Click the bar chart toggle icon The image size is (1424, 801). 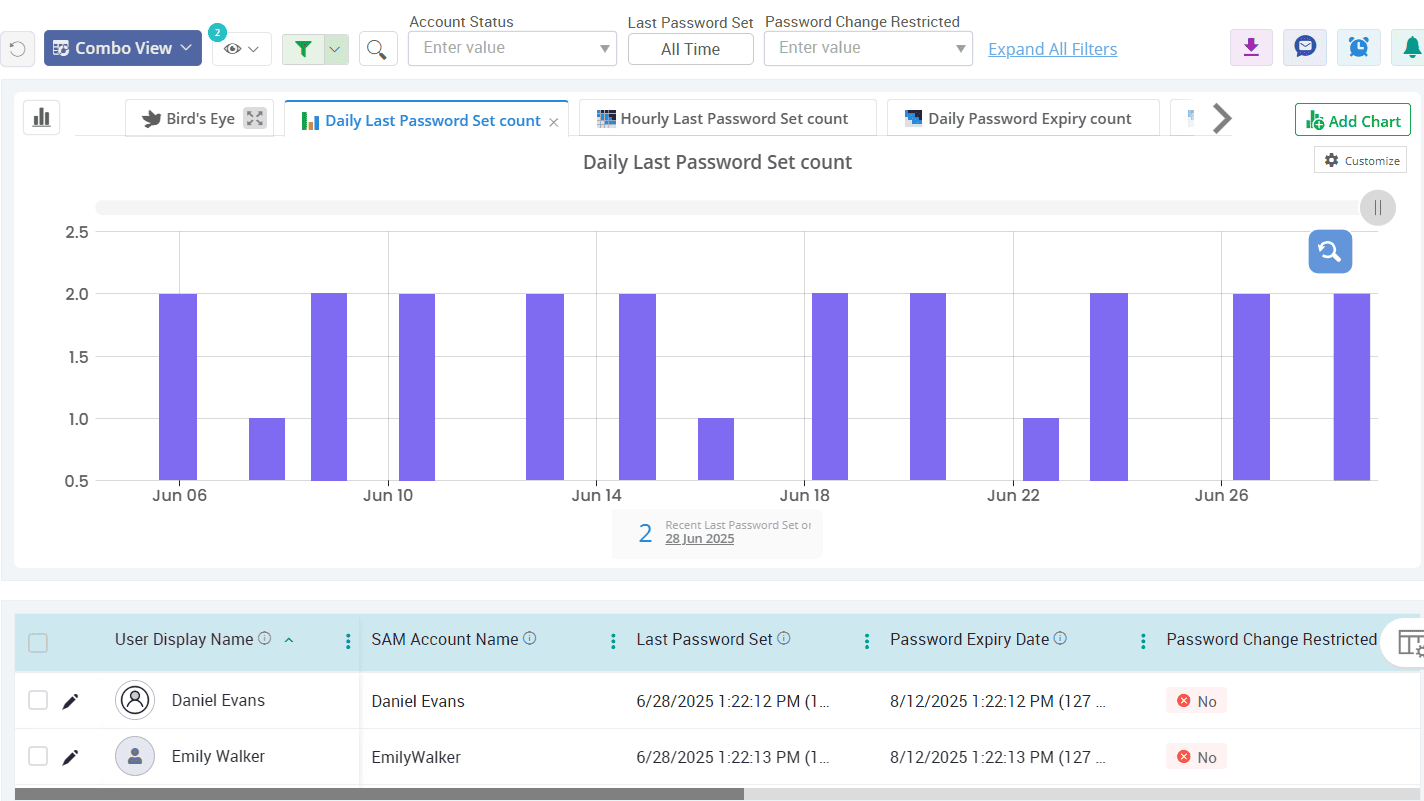(x=41, y=118)
